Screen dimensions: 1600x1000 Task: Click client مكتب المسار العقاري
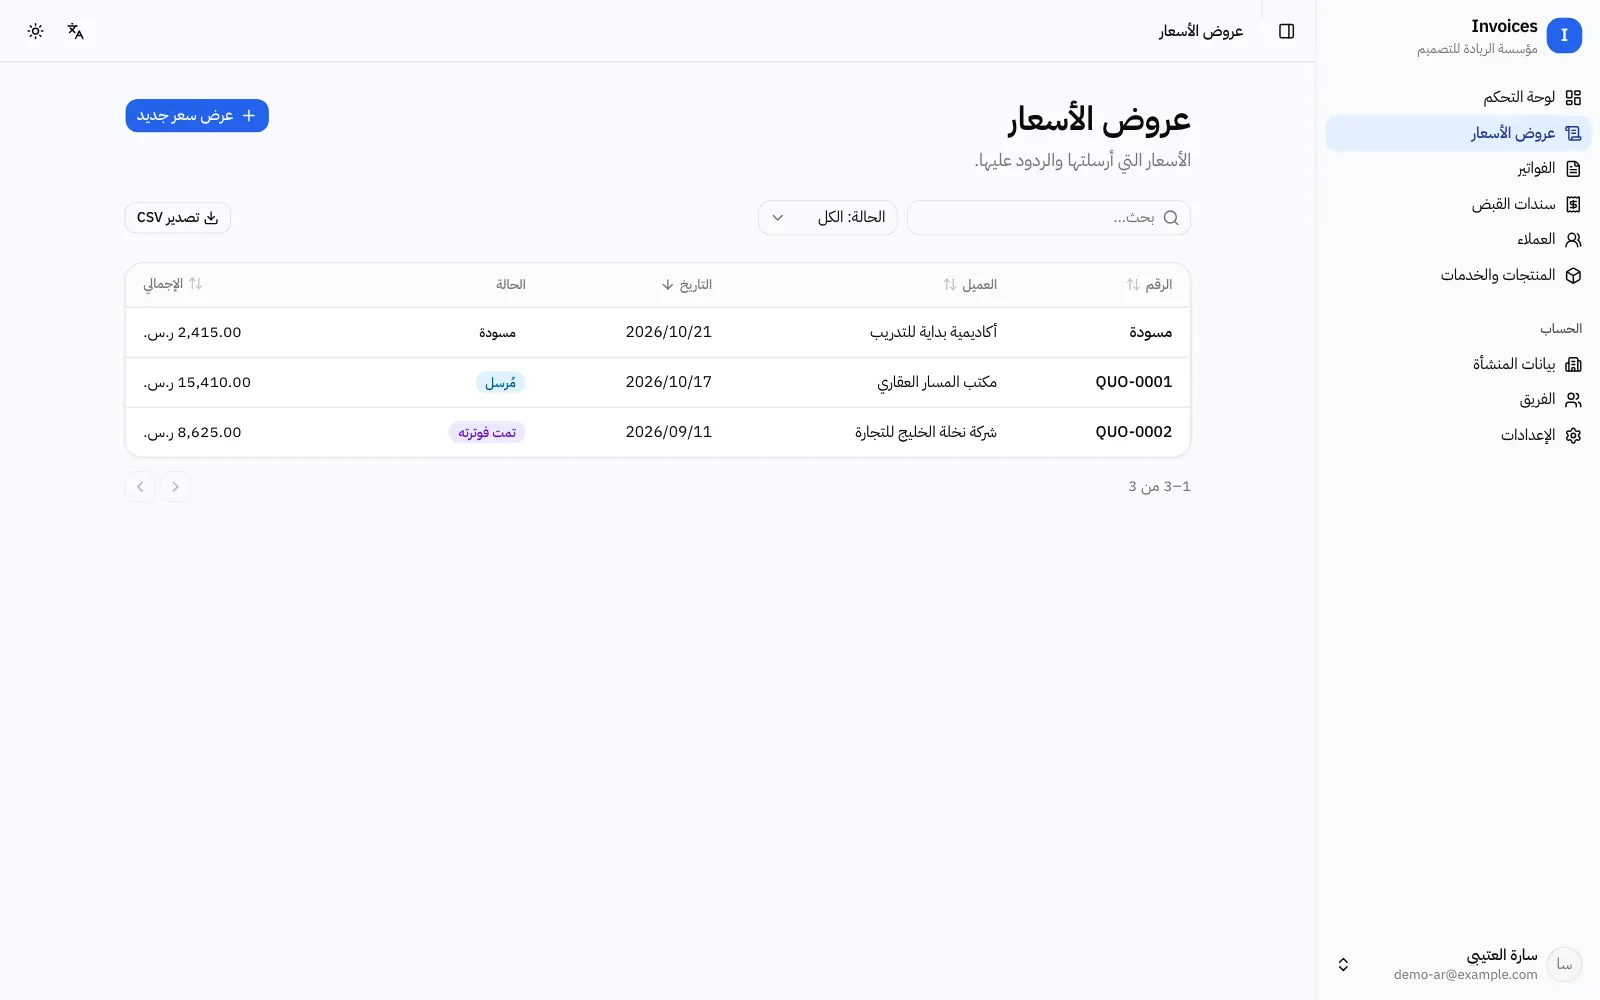tap(937, 382)
